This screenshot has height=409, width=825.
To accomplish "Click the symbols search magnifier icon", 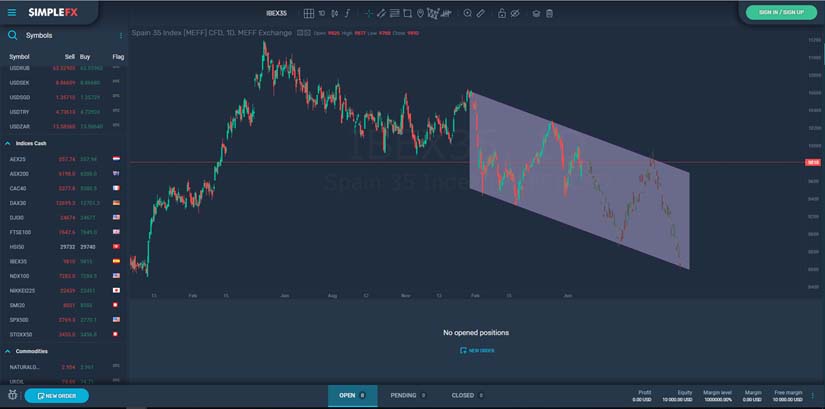I will tap(13, 35).
